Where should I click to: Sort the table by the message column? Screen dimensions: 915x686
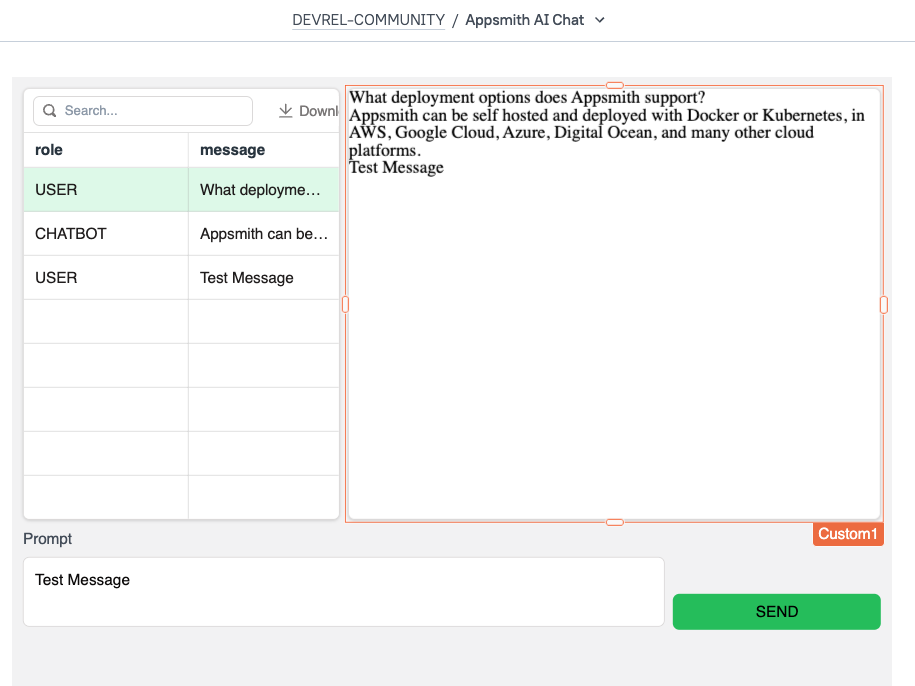pyautogui.click(x=232, y=149)
